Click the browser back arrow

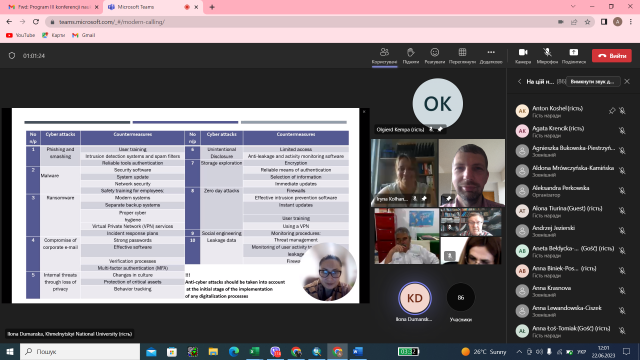(9, 22)
